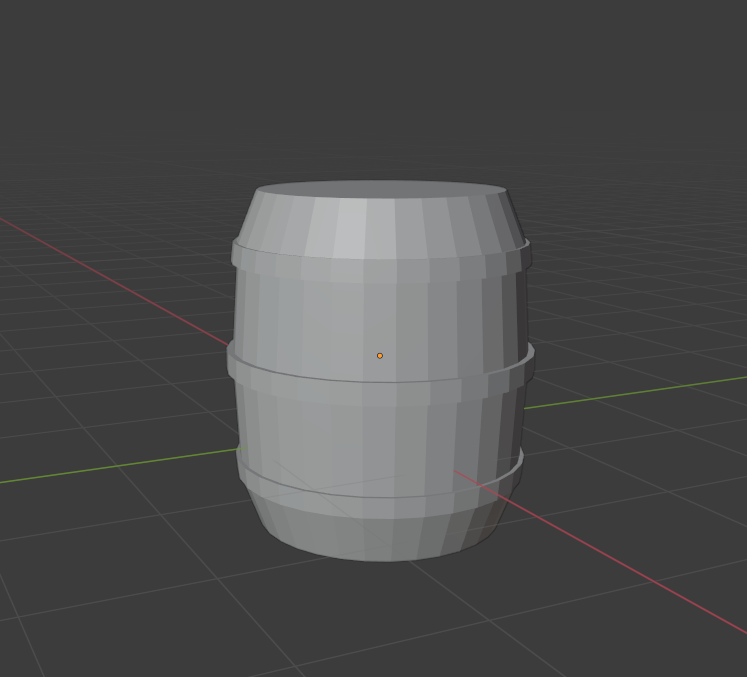Select the barrel's orange origin point
The width and height of the screenshot is (747, 677).
point(380,356)
